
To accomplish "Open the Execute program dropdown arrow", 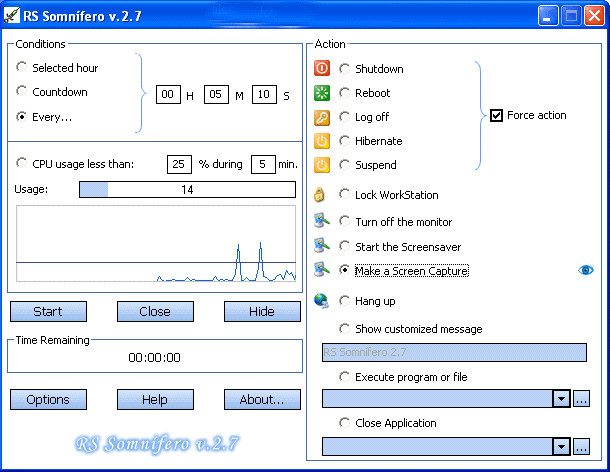I will (x=561, y=399).
